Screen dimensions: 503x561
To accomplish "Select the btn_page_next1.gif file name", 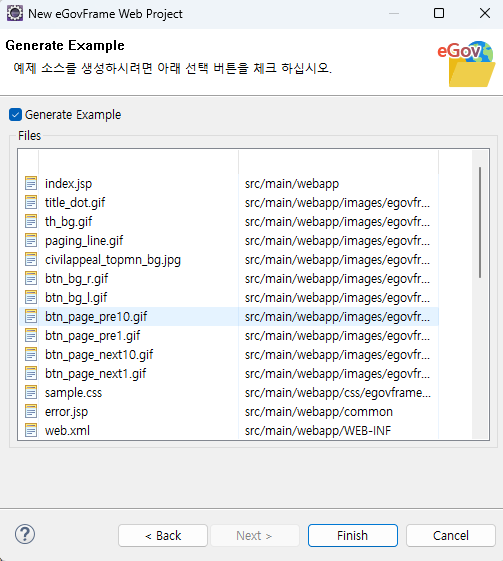I will (x=96, y=374).
